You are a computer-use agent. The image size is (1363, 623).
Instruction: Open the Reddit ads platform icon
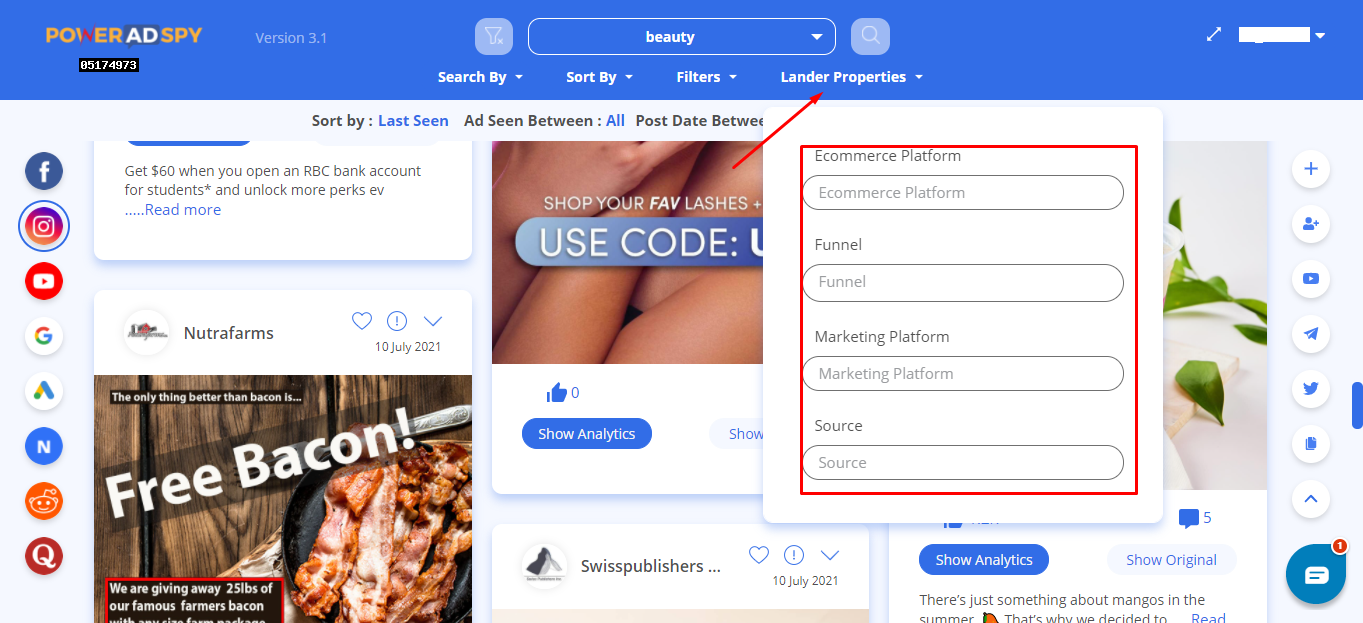point(44,500)
